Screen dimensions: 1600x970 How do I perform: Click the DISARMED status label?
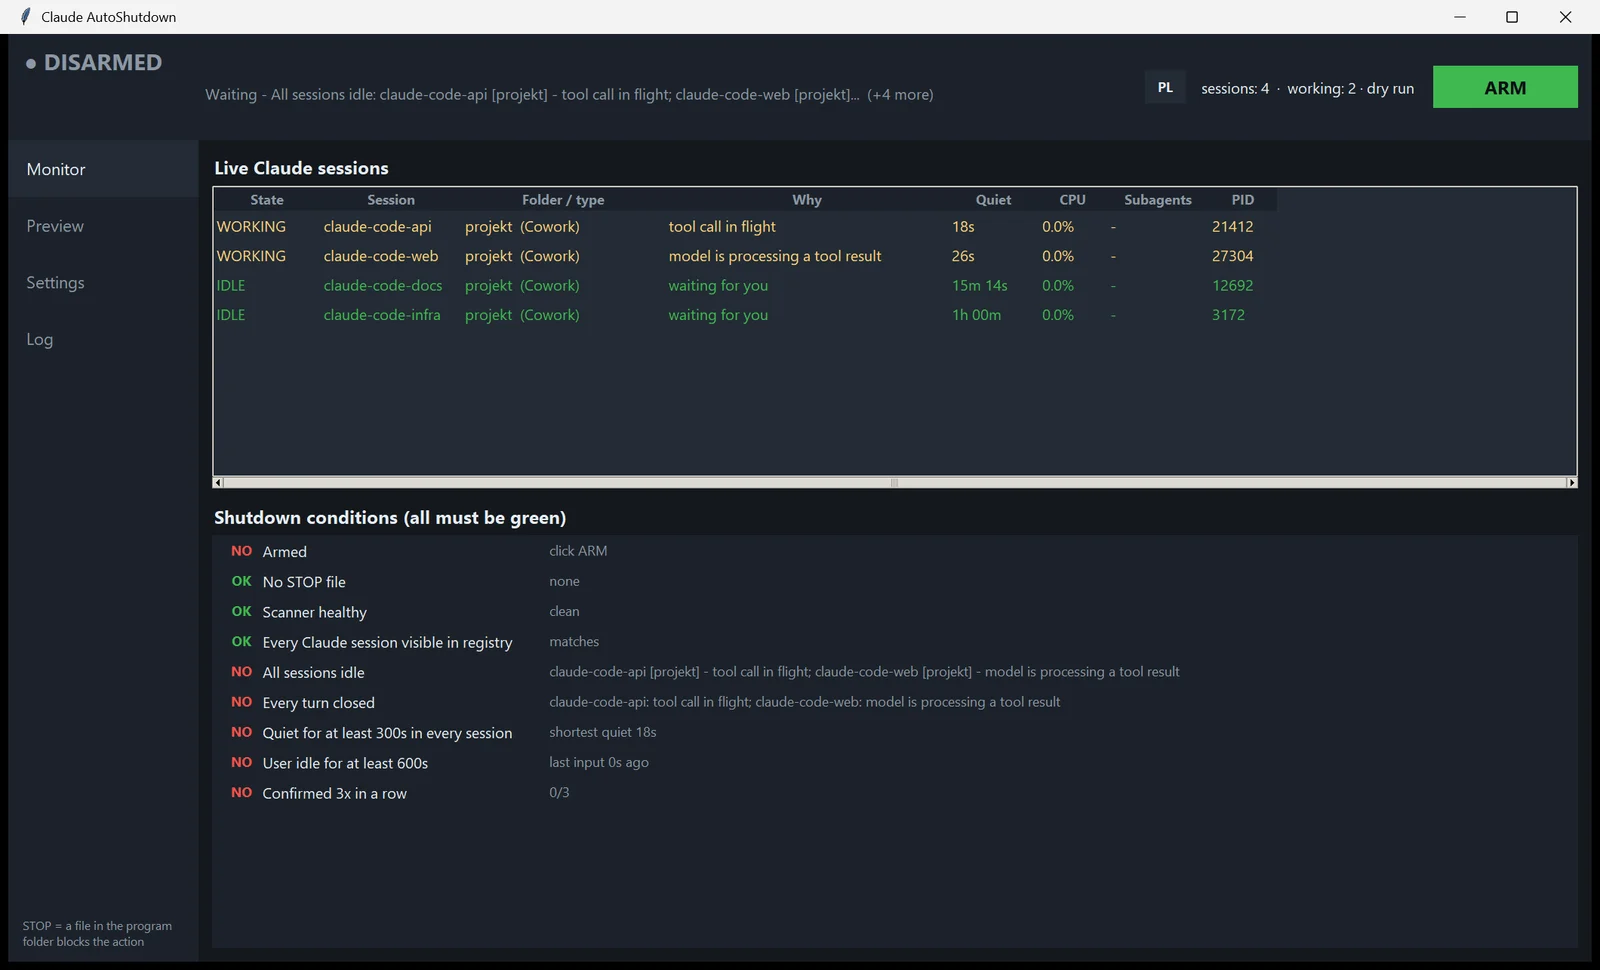103,63
